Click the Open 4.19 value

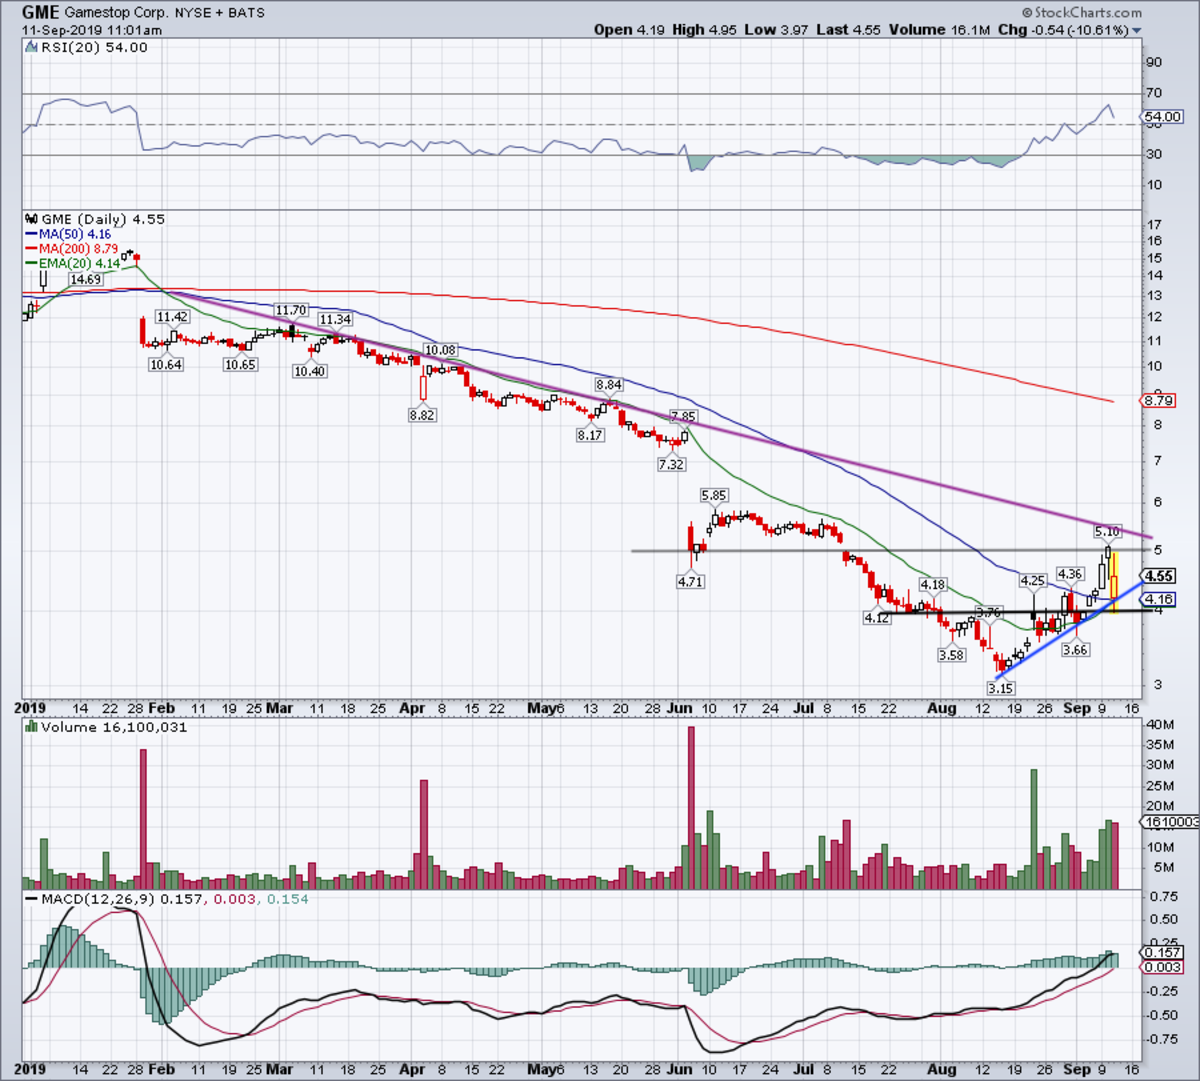(x=628, y=30)
